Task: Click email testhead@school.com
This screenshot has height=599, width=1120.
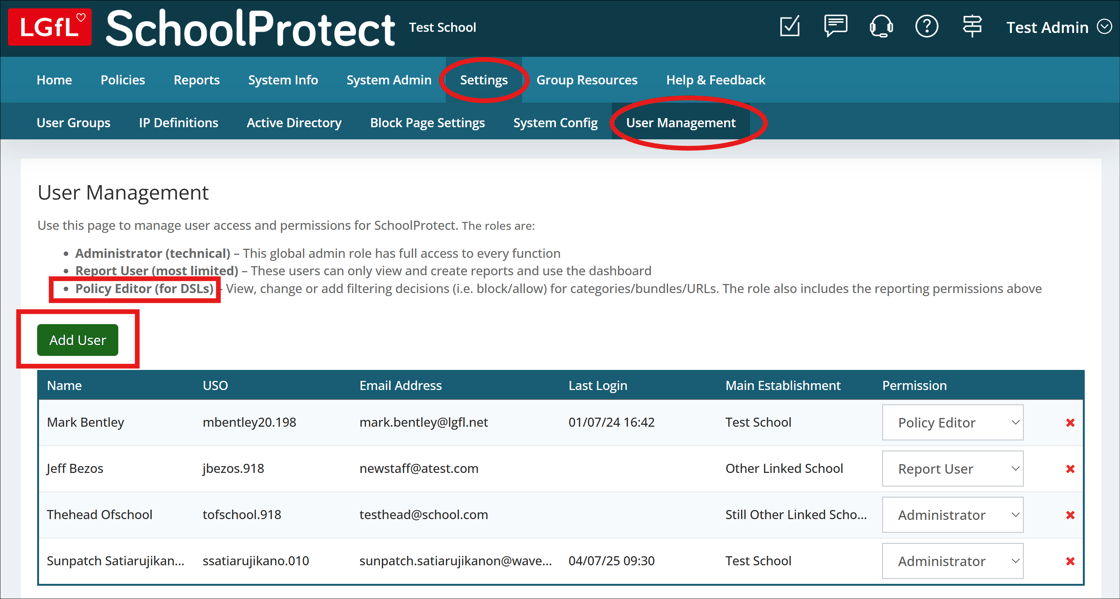Action: point(424,515)
